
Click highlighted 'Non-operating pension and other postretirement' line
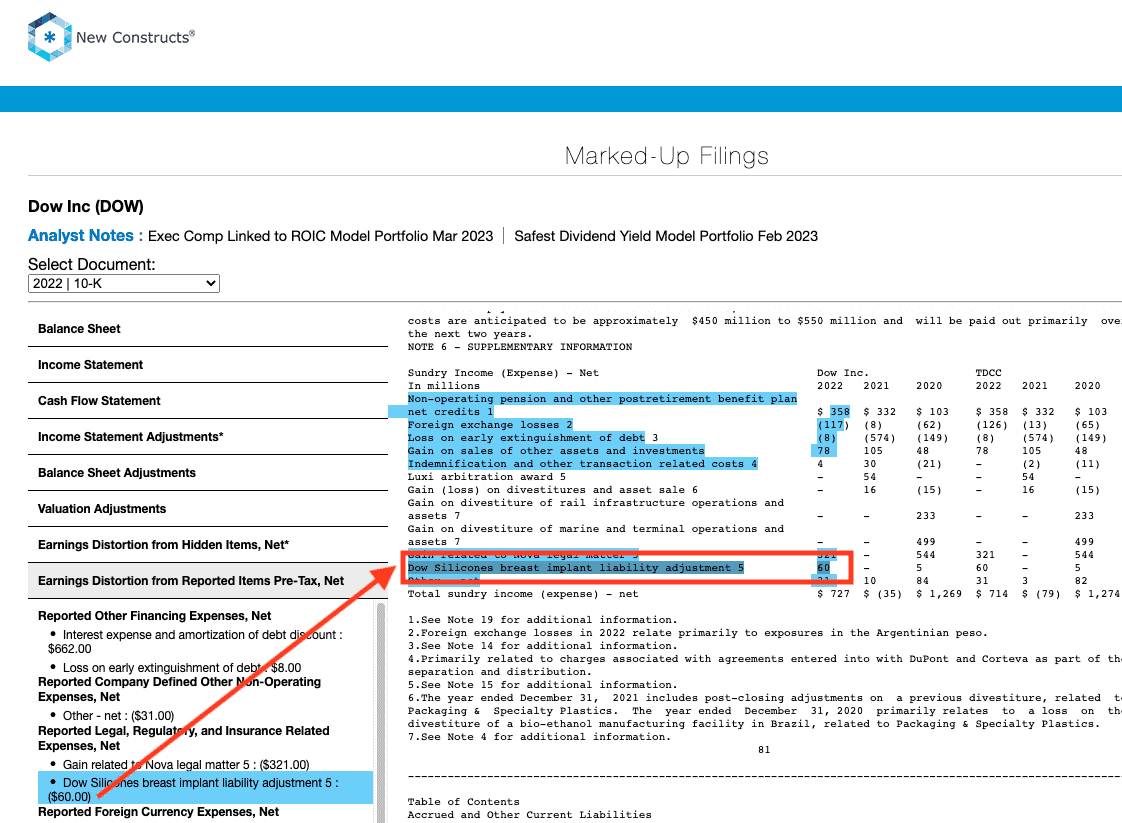coord(602,405)
